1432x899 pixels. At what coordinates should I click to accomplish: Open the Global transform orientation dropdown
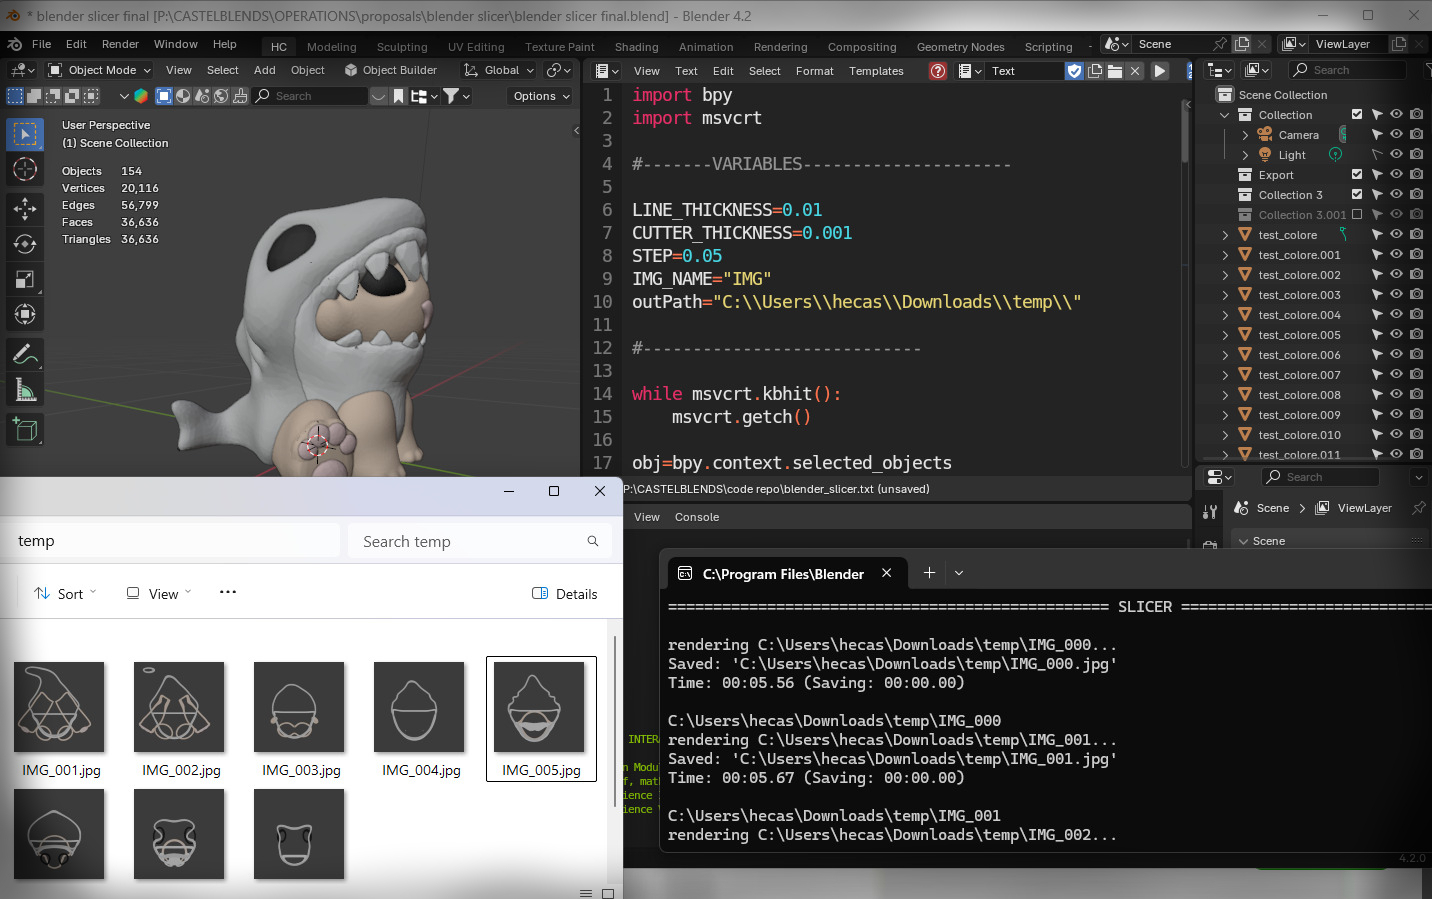click(499, 70)
